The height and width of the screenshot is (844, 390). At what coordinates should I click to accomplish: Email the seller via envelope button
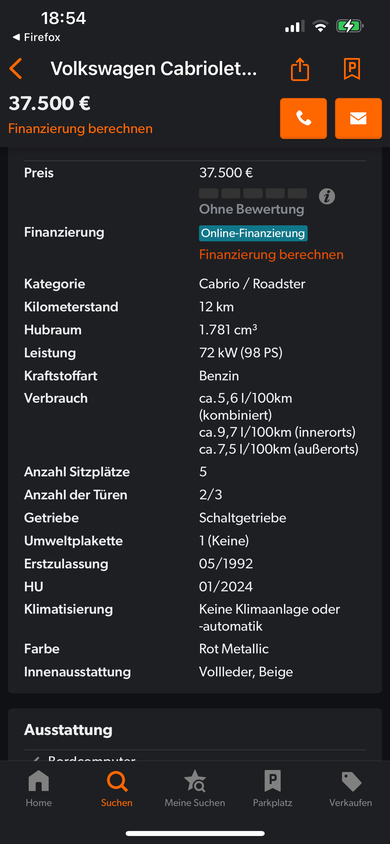pyautogui.click(x=358, y=118)
